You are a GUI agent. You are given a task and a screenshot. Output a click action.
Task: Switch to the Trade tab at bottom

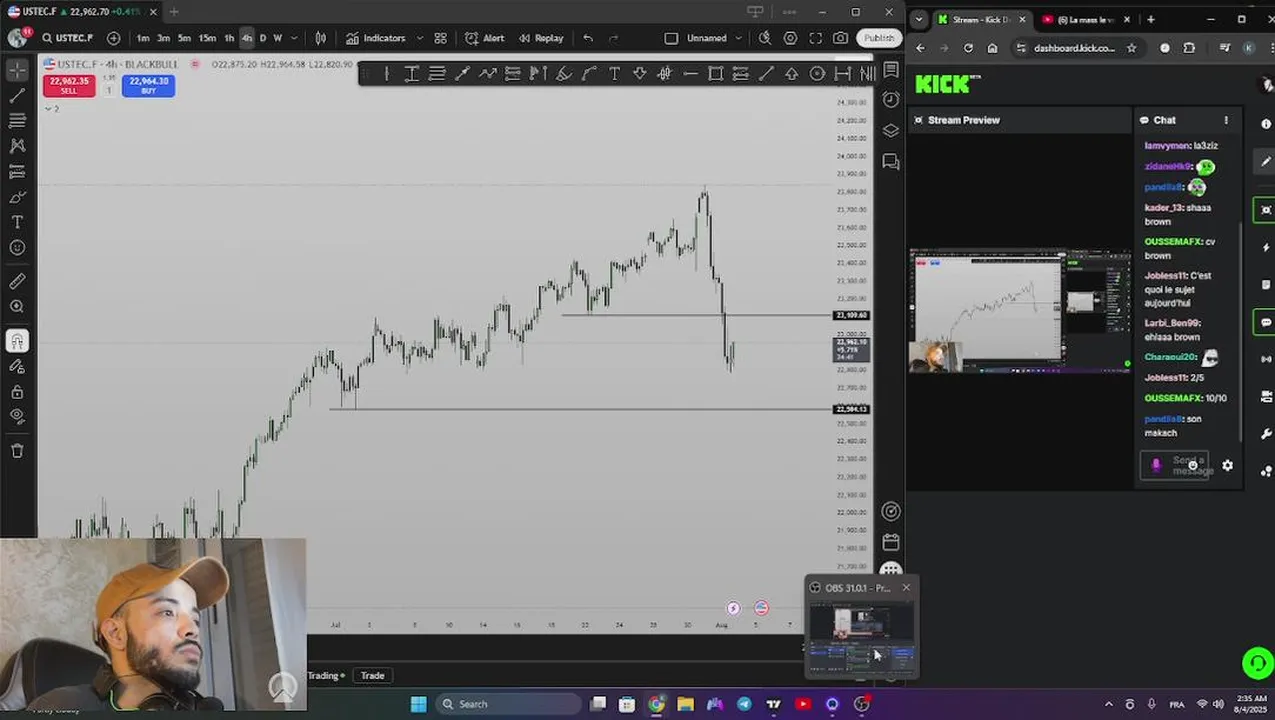[x=372, y=675]
